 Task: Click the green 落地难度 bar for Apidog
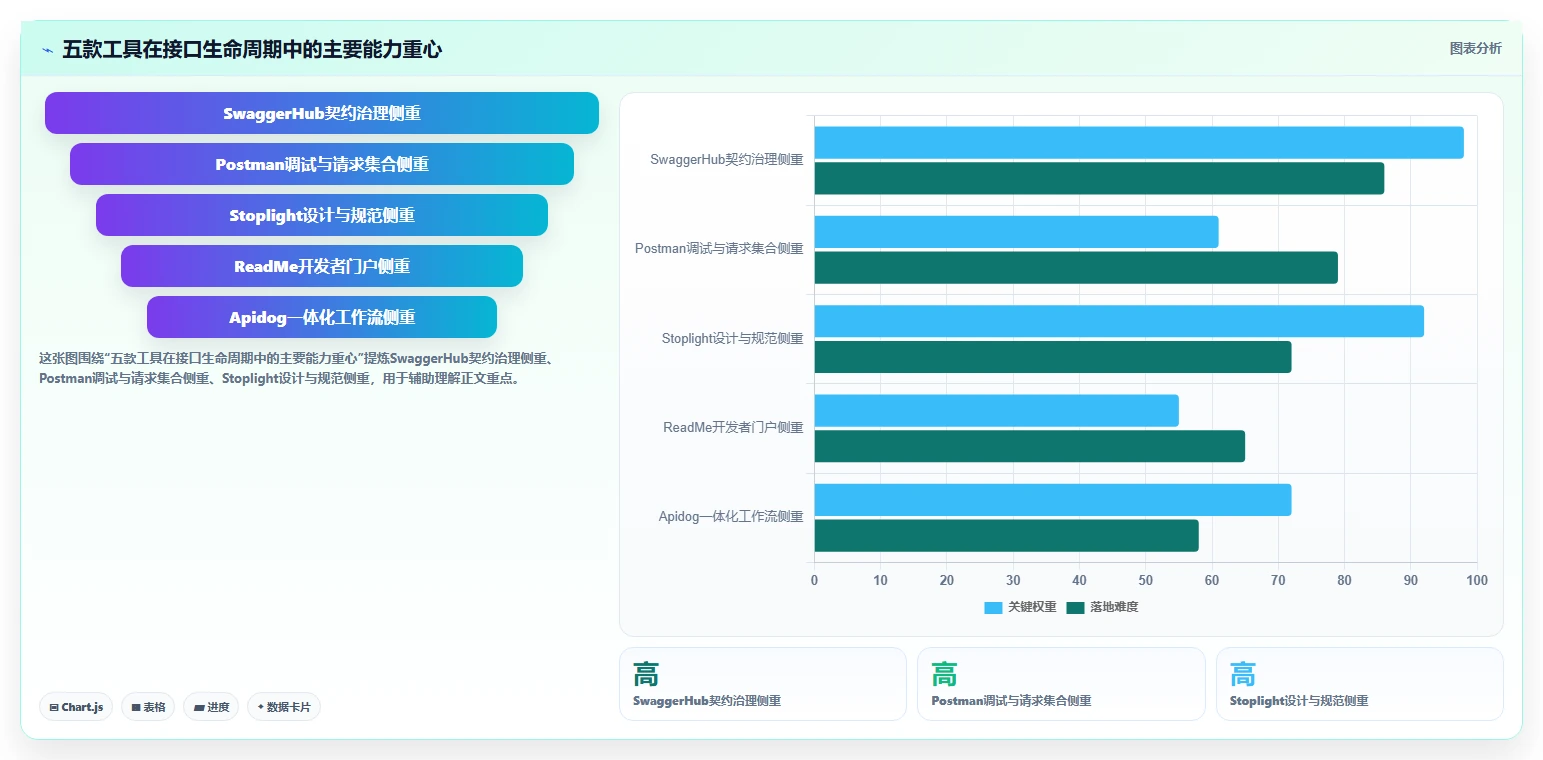click(x=1007, y=536)
